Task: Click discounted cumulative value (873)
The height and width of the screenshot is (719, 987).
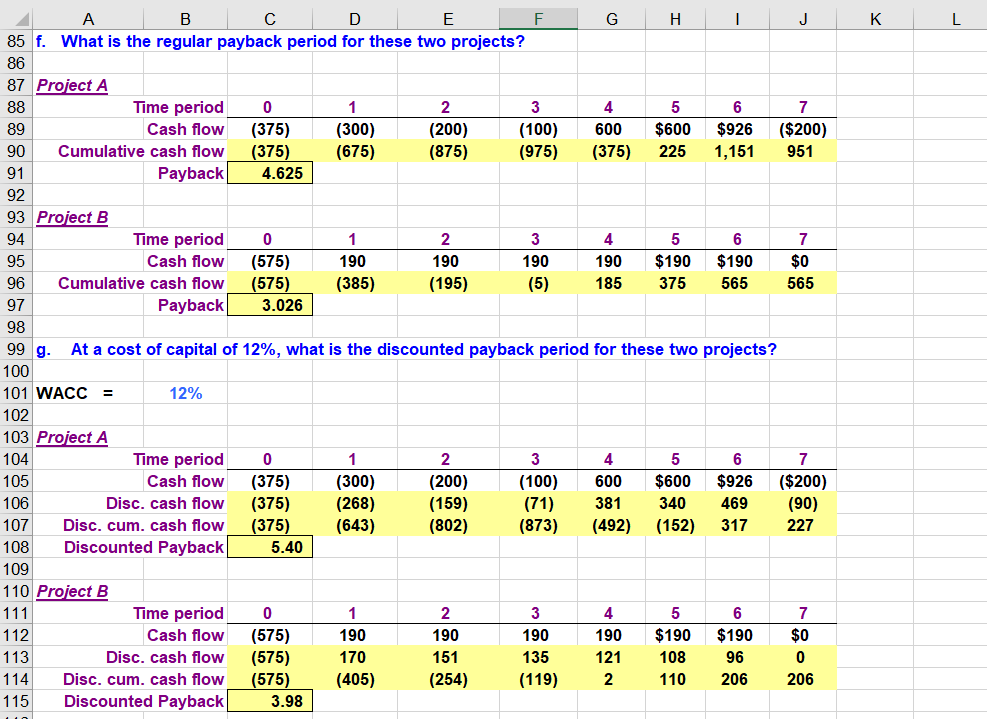Action: click(x=538, y=526)
